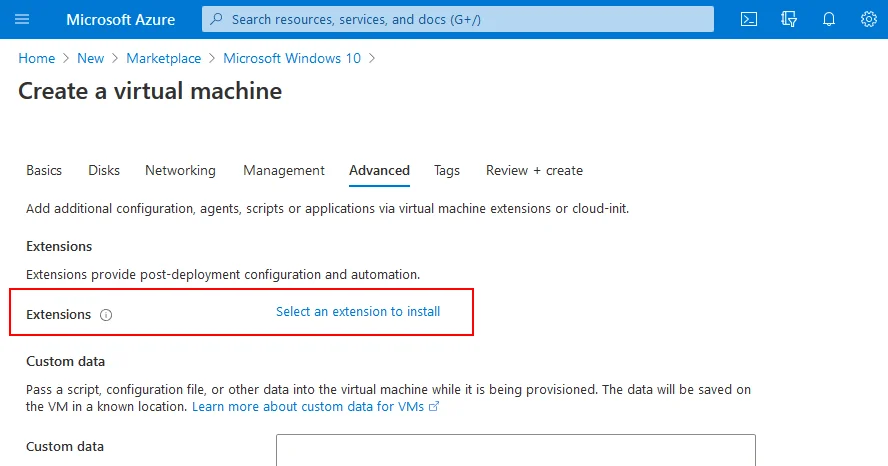The height and width of the screenshot is (466, 888).
Task: Navigate to Home breadcrumb
Action: tap(37, 58)
